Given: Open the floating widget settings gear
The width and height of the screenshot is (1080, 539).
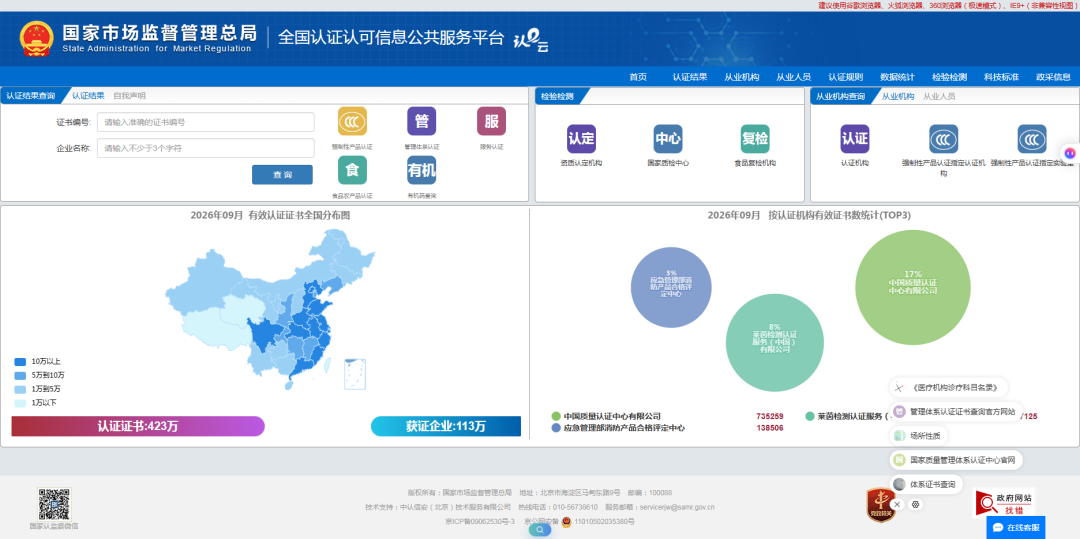Looking at the screenshot, I should pyautogui.click(x=915, y=505).
